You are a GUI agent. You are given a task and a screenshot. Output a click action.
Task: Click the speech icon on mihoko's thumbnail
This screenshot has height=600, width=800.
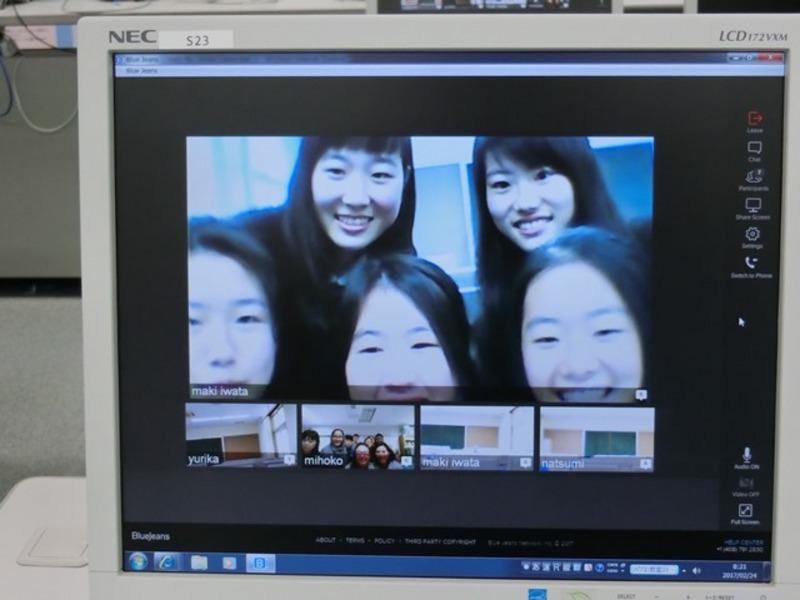[x=407, y=462]
